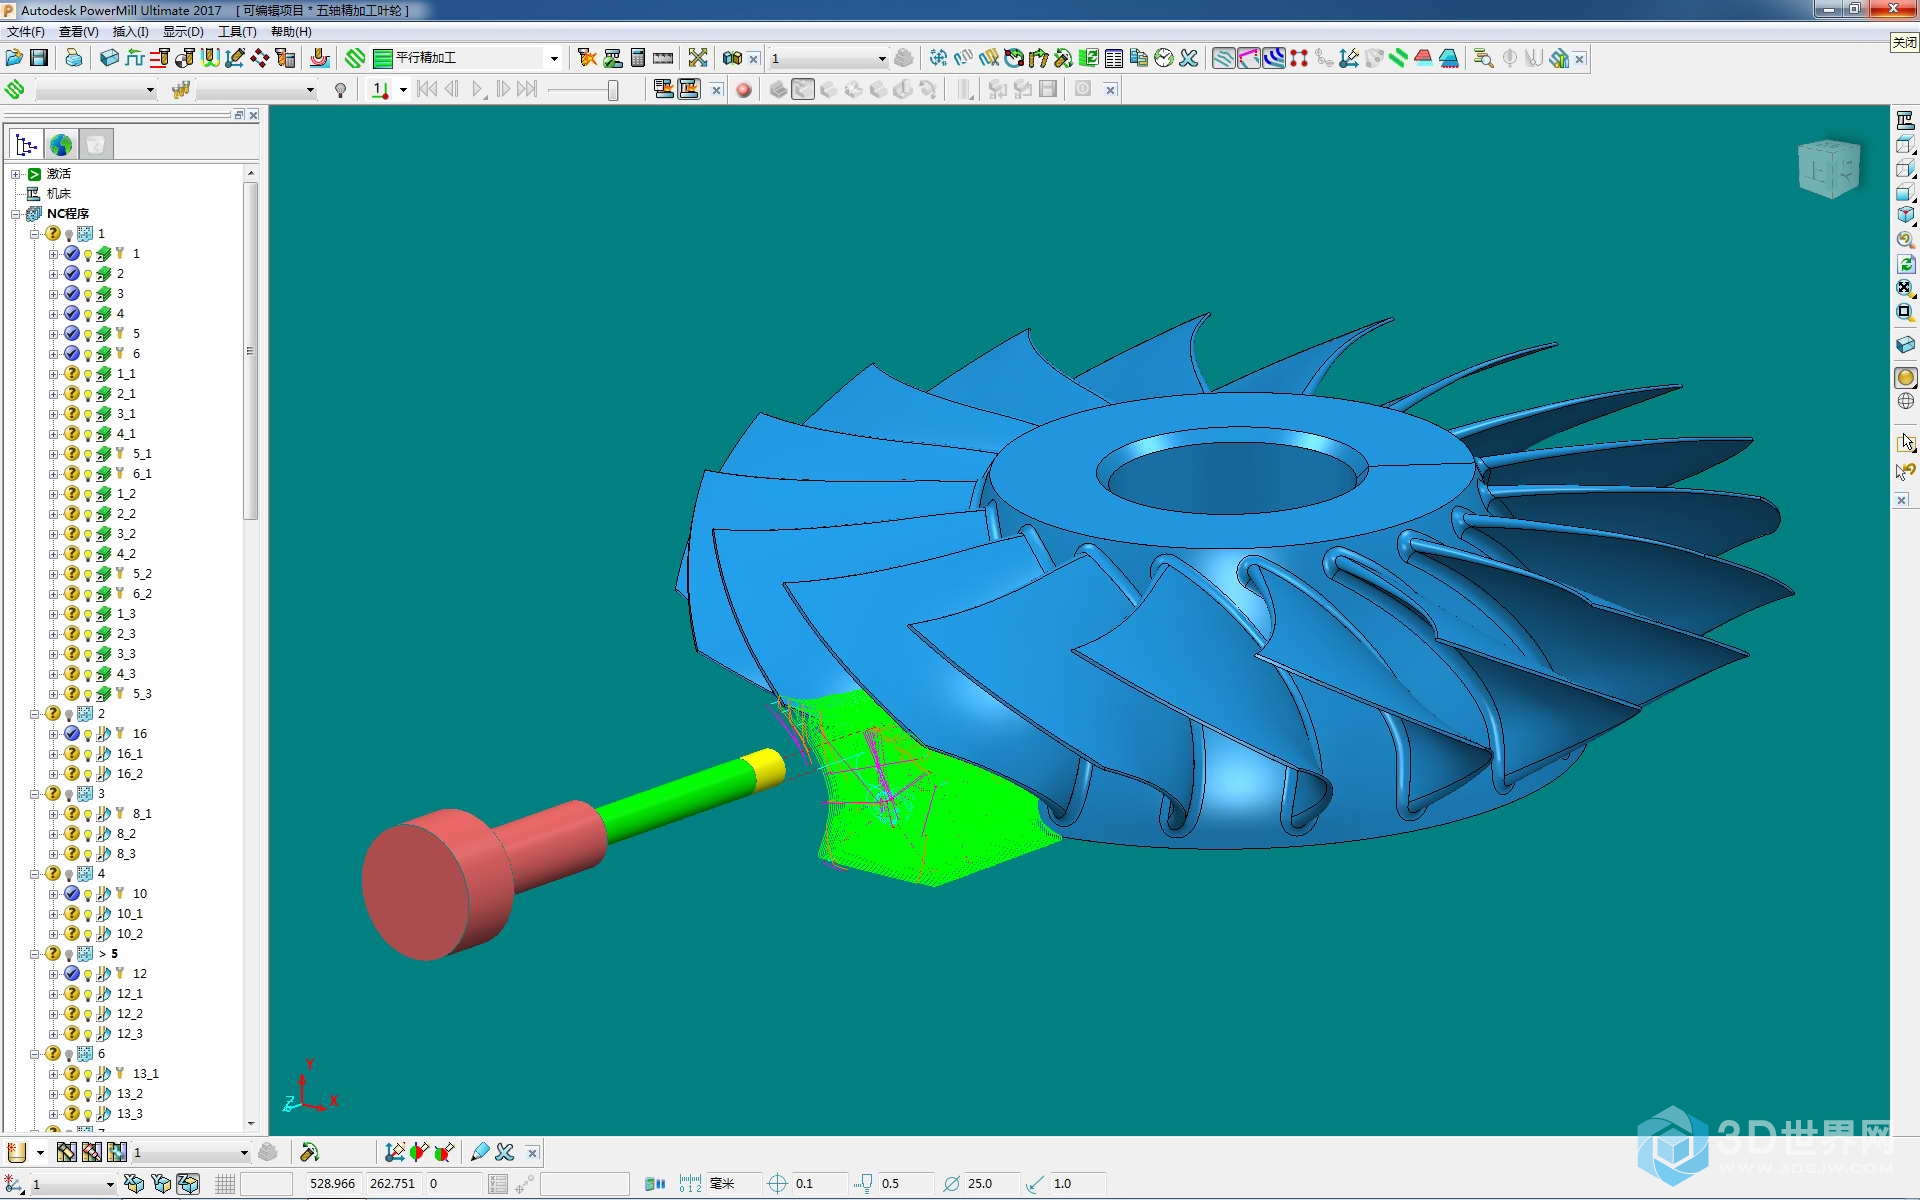Click go to end simulation button
This screenshot has height=1200, width=1920.
pyautogui.click(x=527, y=90)
